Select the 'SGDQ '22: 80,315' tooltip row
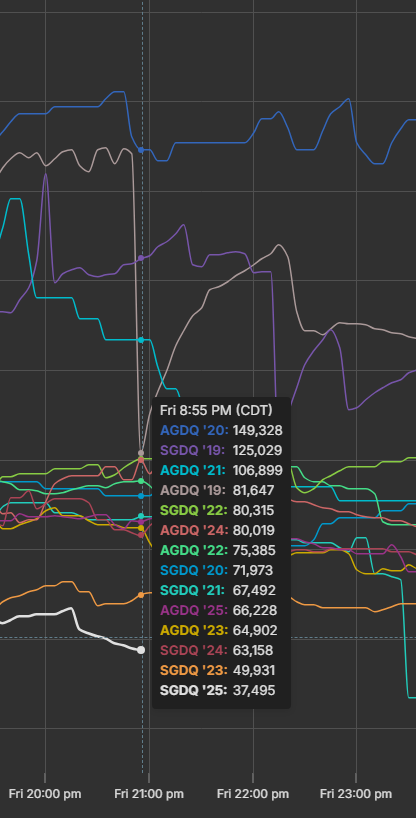Image resolution: width=416 pixels, height=818 pixels. click(x=217, y=510)
